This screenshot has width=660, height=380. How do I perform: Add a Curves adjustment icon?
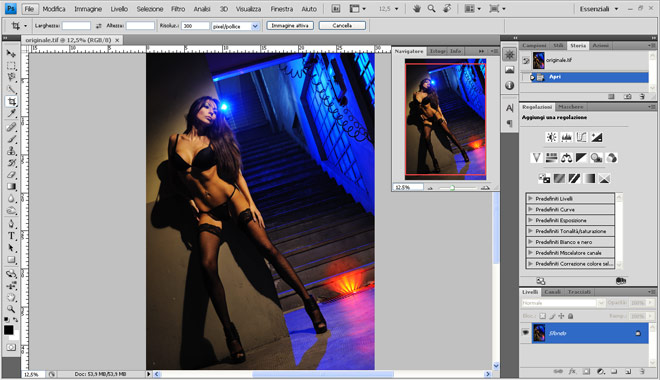click(x=581, y=137)
